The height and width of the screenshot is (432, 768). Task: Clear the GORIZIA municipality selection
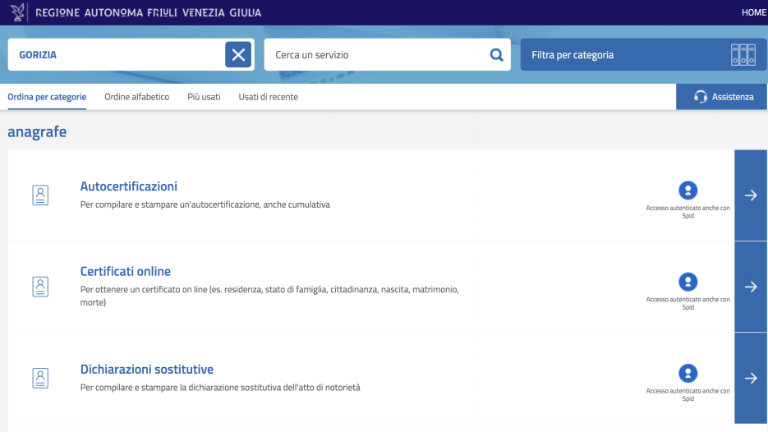tap(238, 55)
